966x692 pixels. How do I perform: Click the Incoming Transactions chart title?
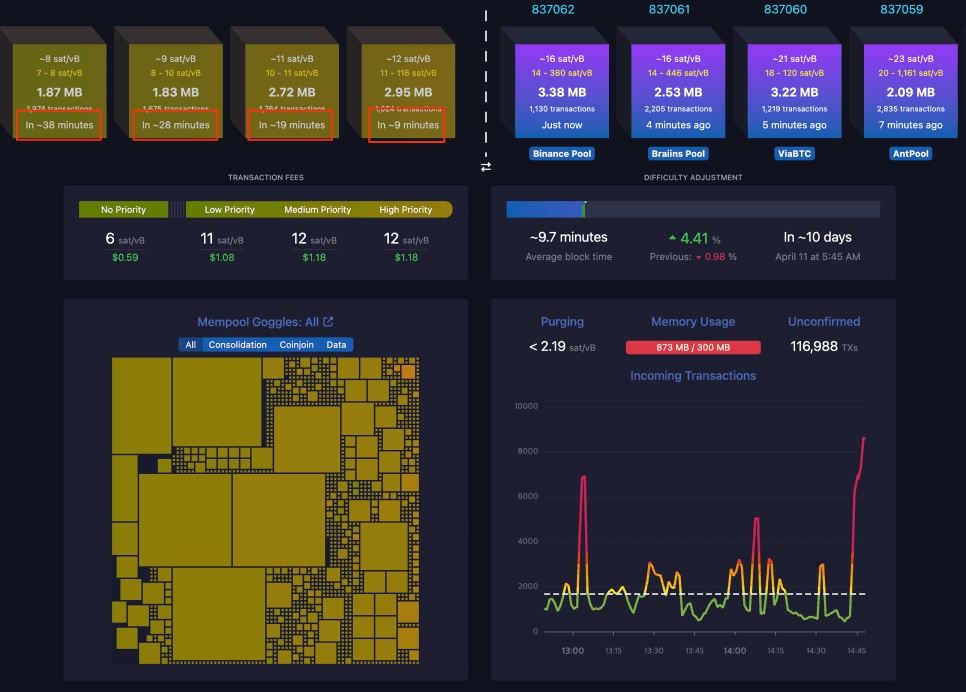tap(692, 376)
